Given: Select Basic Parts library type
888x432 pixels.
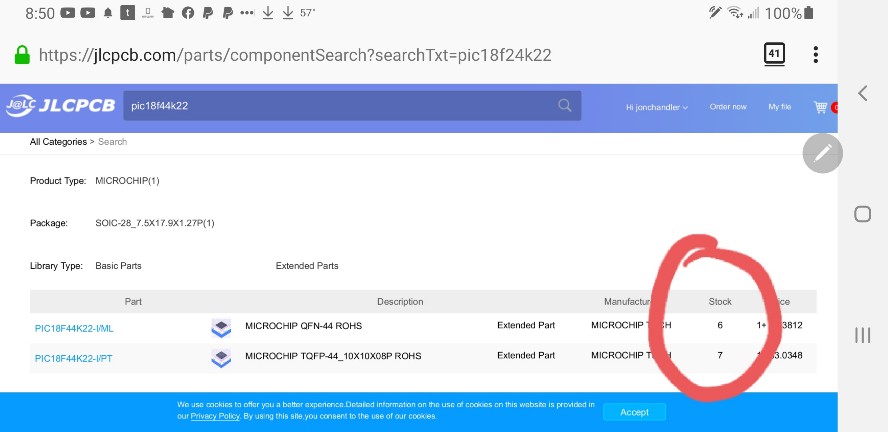Looking at the screenshot, I should pyautogui.click(x=118, y=266).
